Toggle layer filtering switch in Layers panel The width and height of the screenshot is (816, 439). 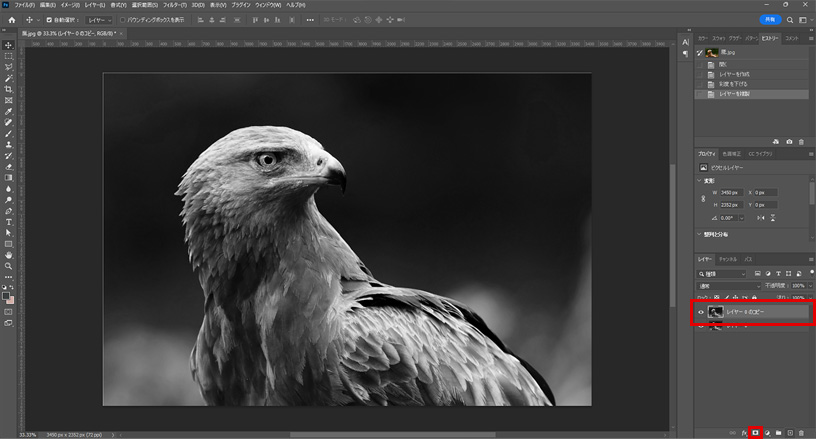pos(811,273)
